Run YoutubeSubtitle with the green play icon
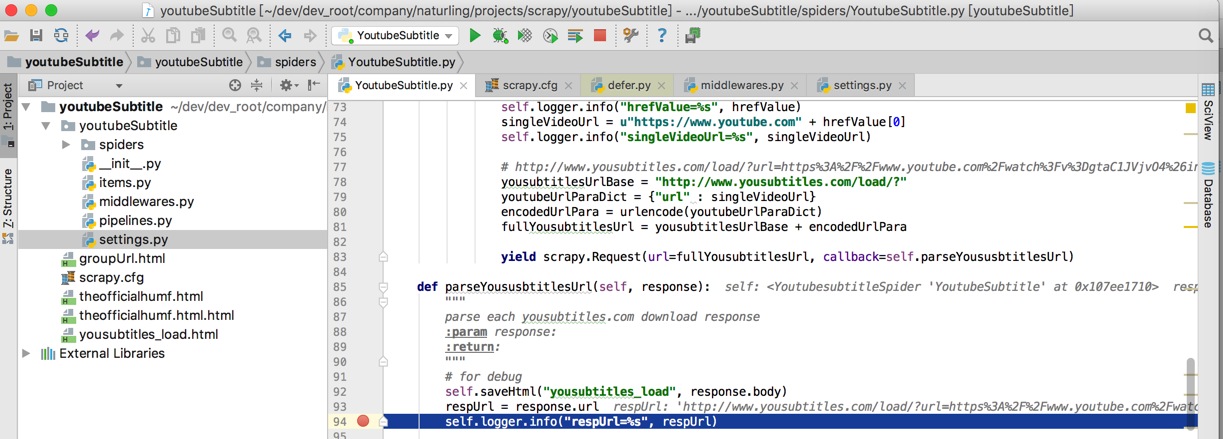Viewport: 1223px width, 439px height. [x=475, y=36]
